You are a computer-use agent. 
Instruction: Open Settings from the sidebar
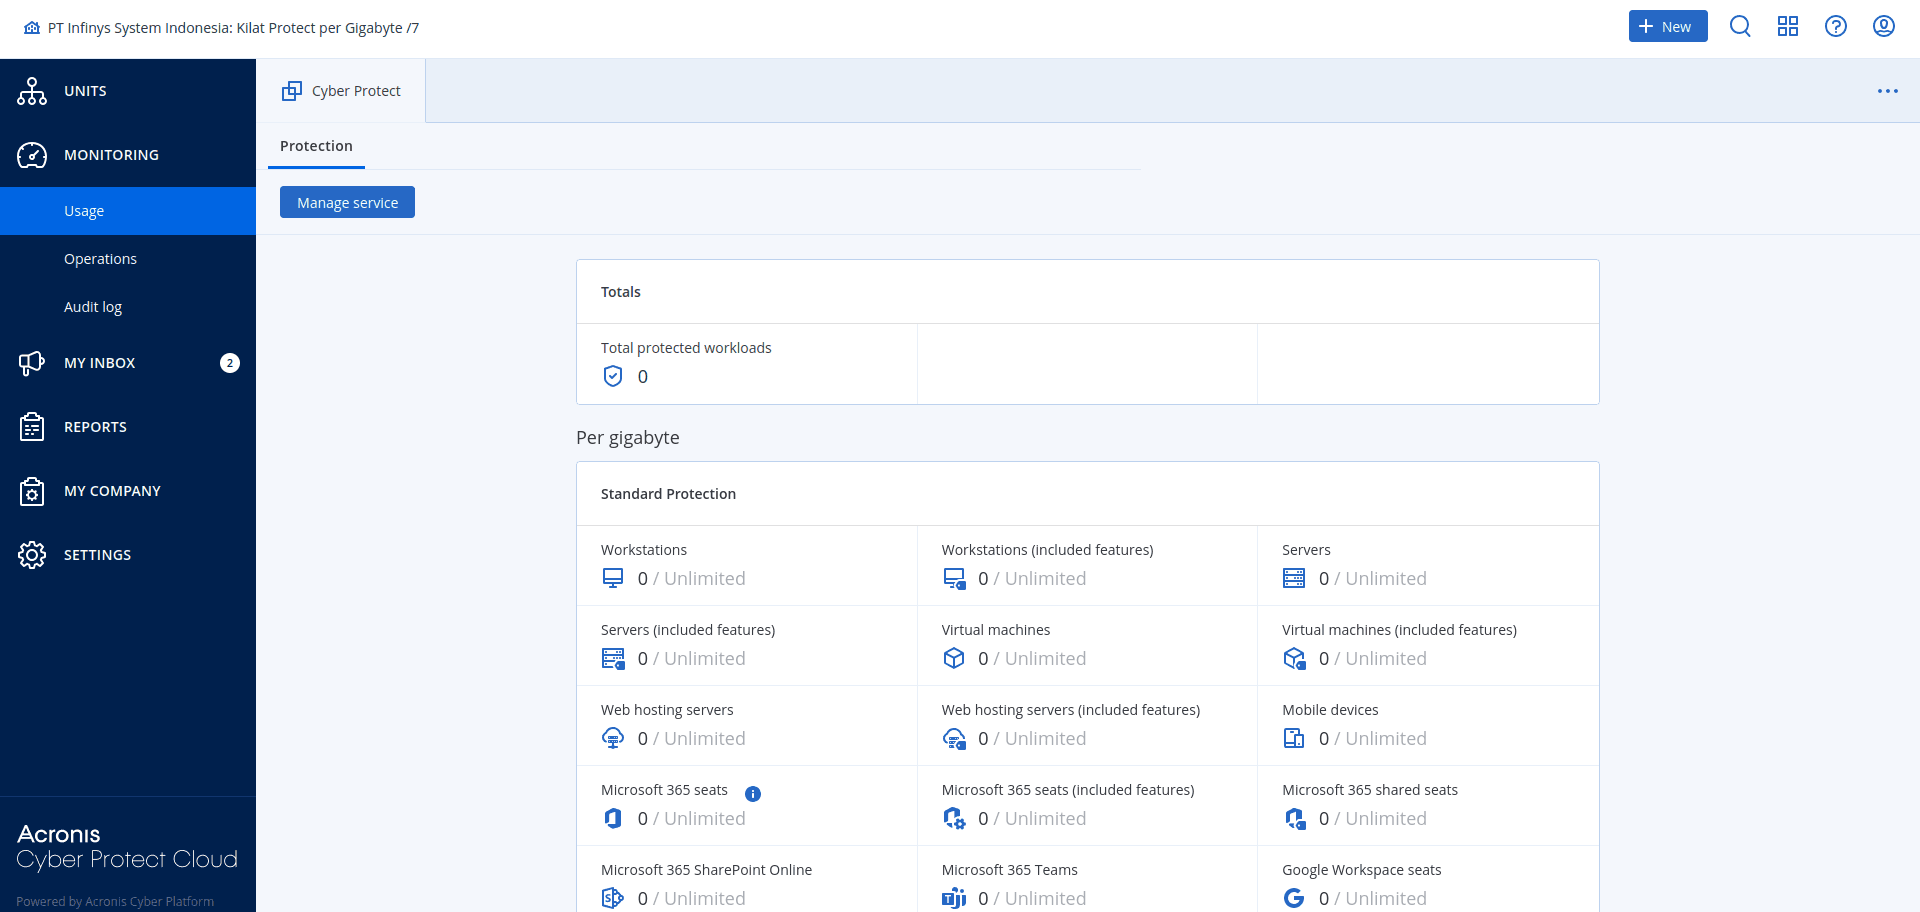click(97, 555)
